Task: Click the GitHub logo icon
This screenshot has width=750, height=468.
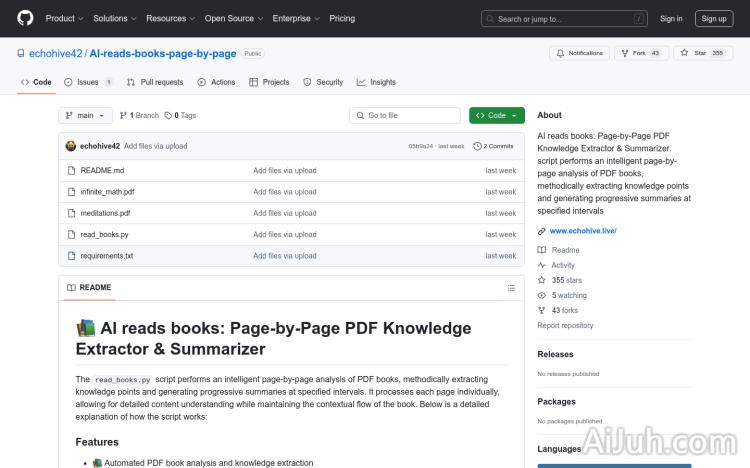Action: pos(25,18)
